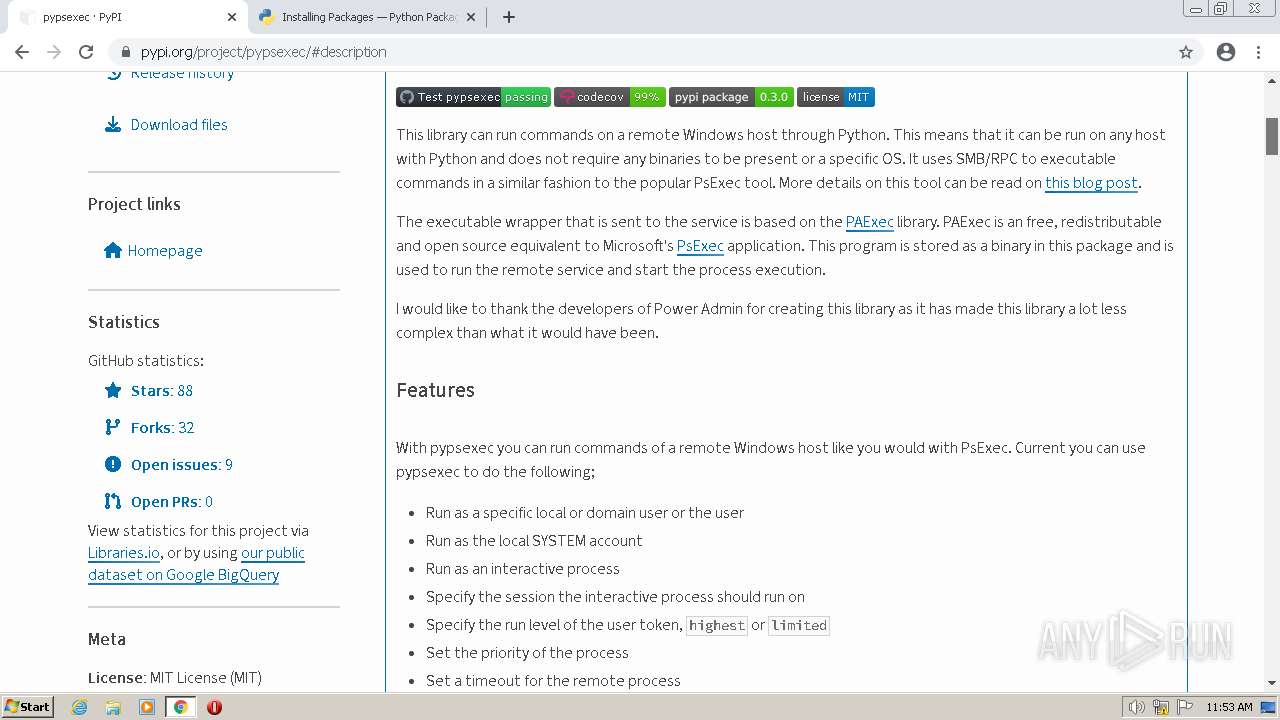Viewport: 1280px width, 720px height.
Task: Click the Project links heading
Action: (x=134, y=204)
